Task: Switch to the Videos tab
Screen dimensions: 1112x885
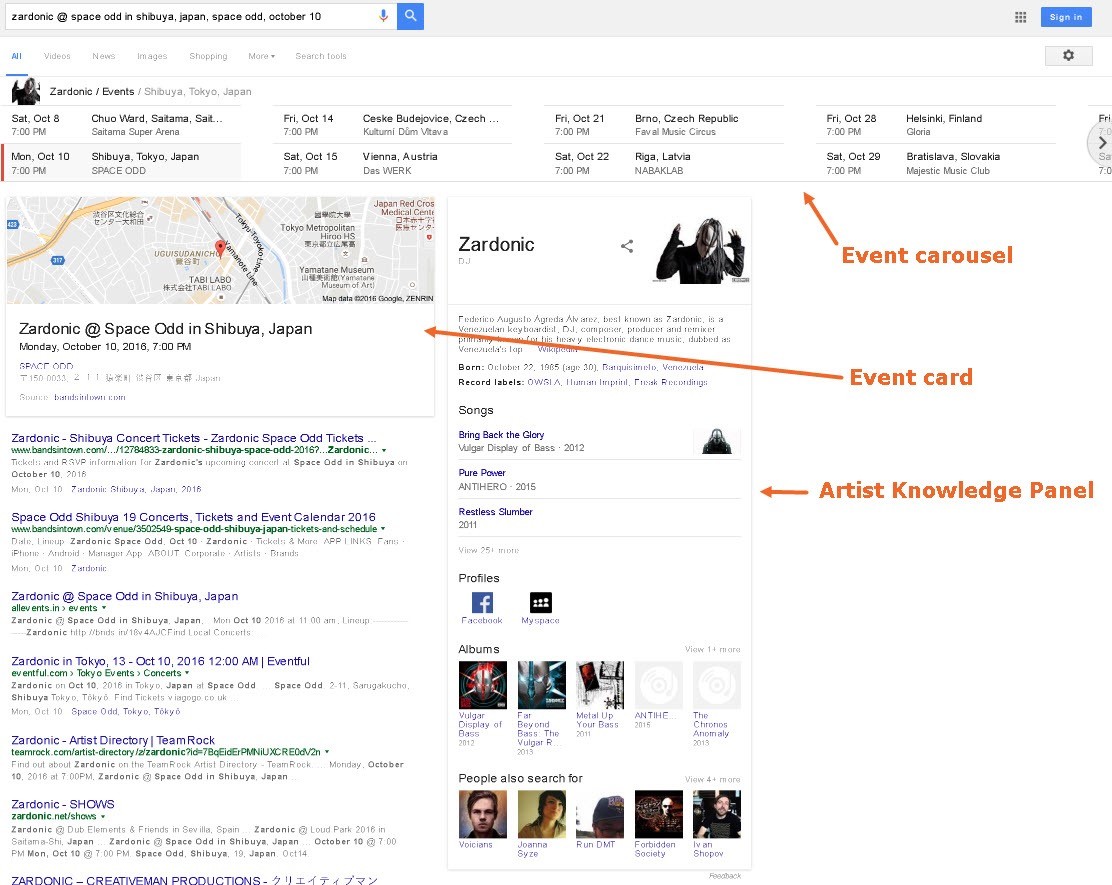Action: (x=57, y=56)
